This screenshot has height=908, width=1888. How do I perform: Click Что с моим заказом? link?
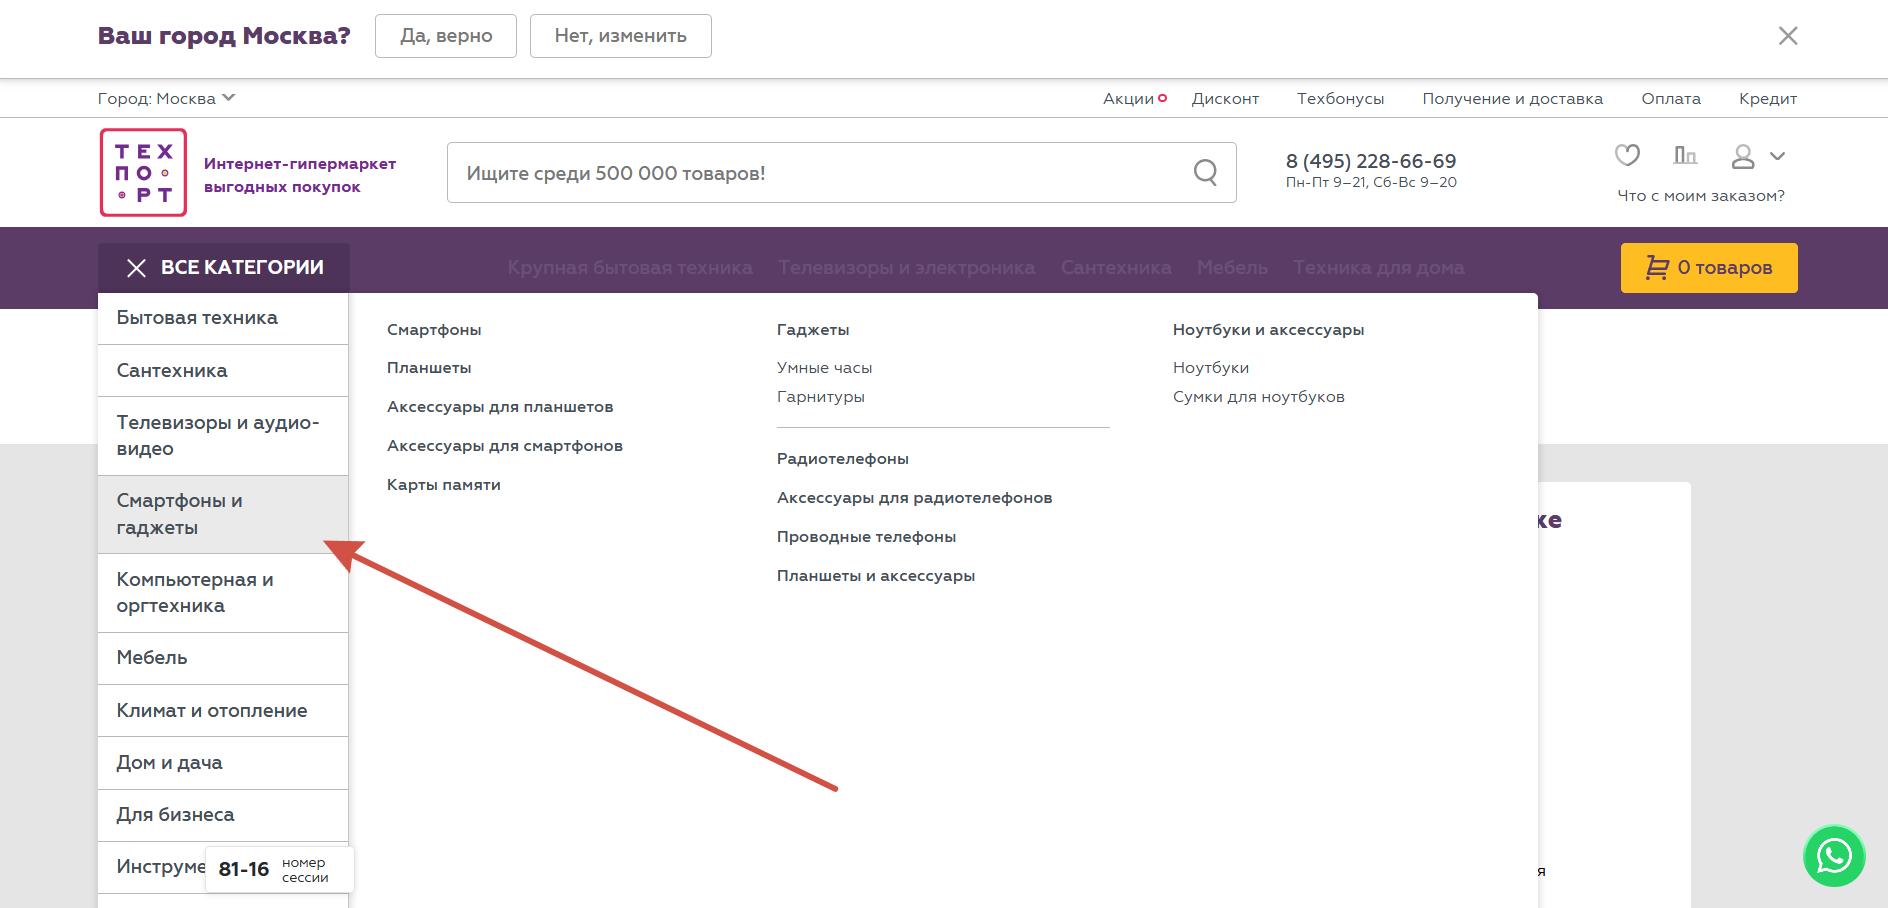(x=1701, y=196)
